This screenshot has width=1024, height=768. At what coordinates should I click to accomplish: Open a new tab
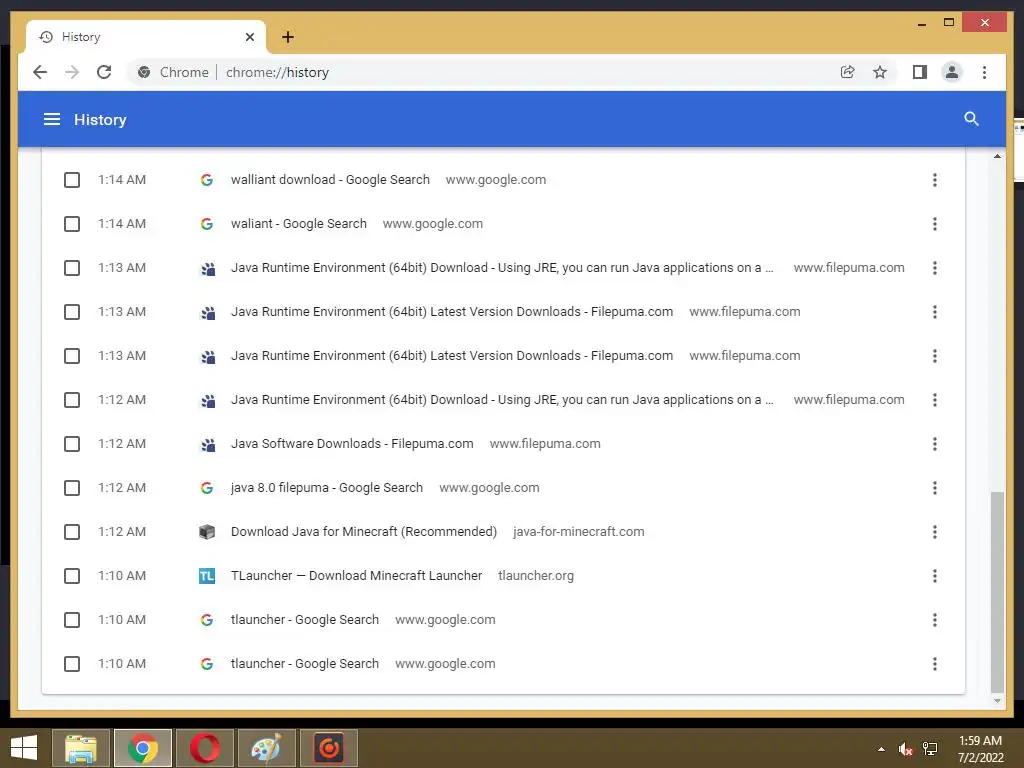[x=287, y=37]
